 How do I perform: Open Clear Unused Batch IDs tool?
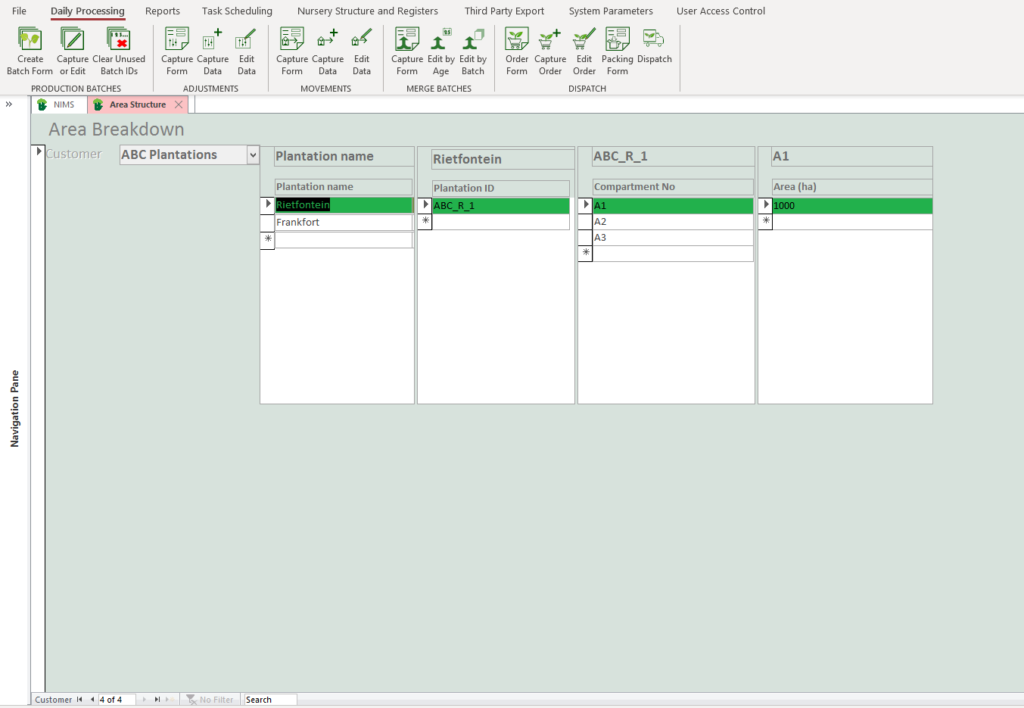pyautogui.click(x=118, y=40)
